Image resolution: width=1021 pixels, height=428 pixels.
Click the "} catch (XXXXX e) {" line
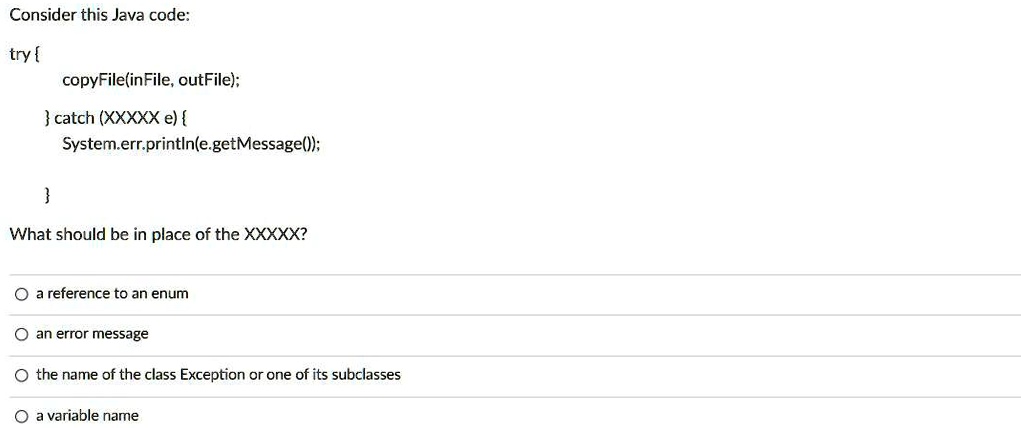click(x=116, y=119)
